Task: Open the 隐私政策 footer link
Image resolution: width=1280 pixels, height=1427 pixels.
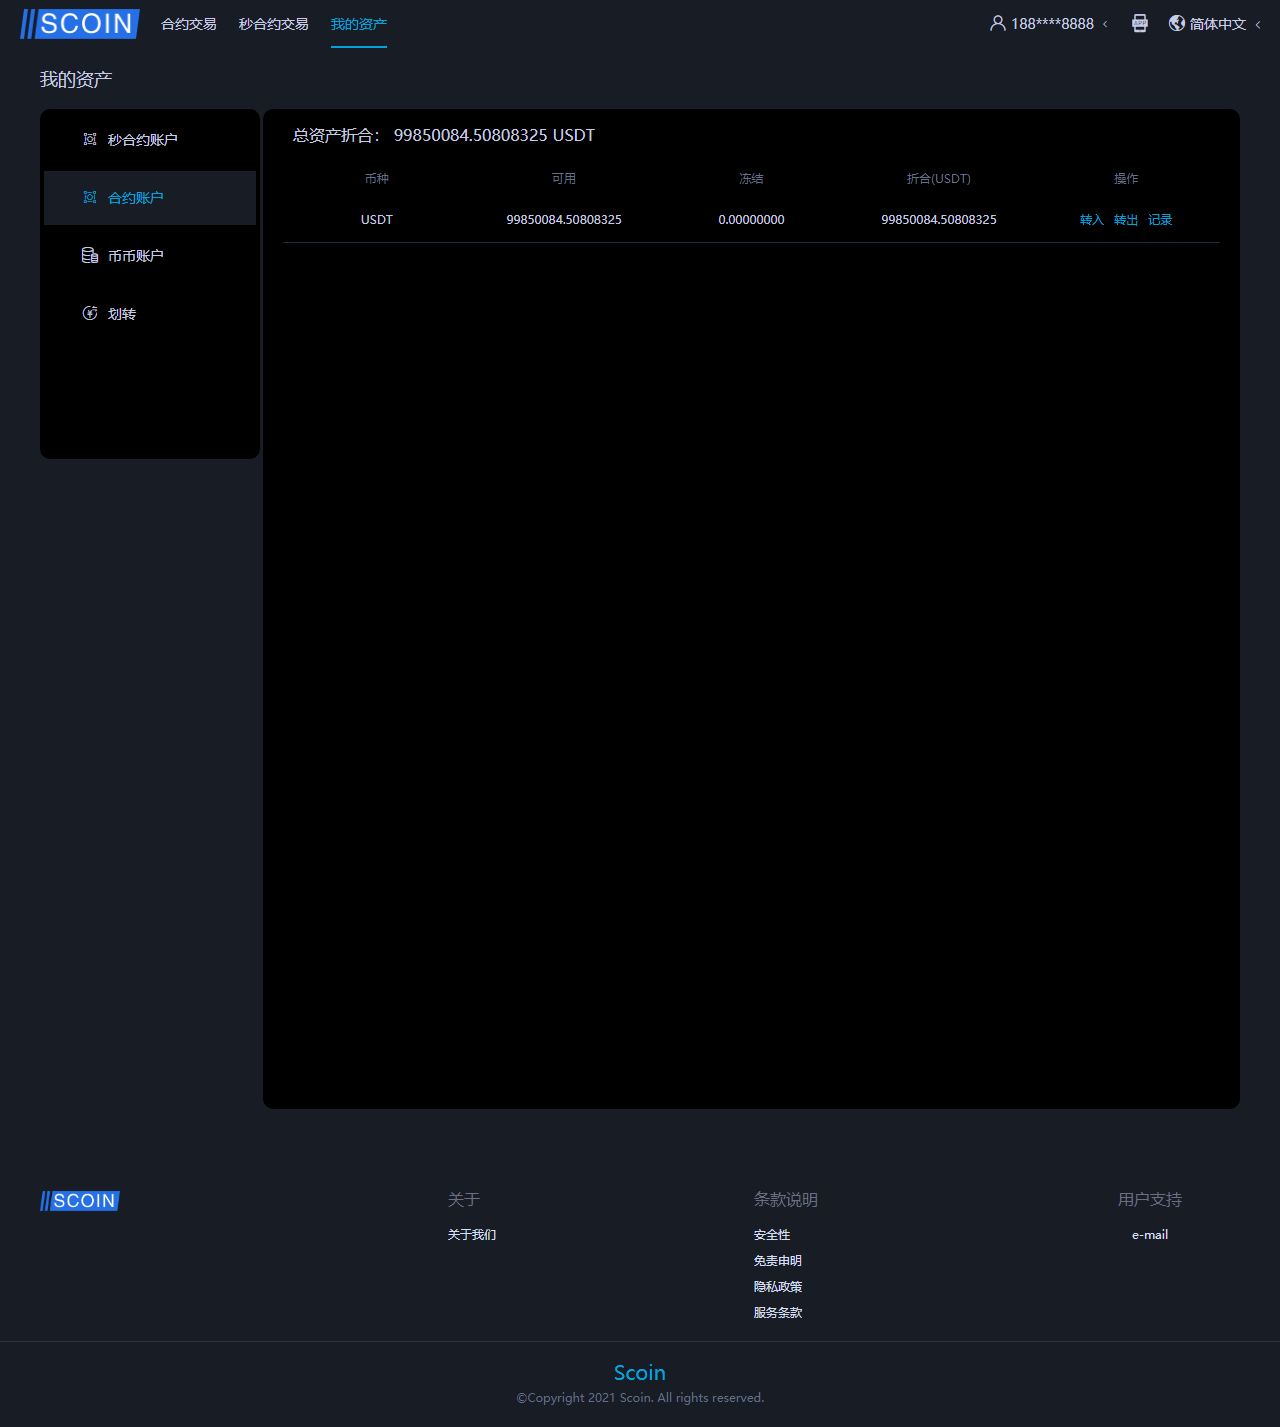Action: coord(778,1287)
